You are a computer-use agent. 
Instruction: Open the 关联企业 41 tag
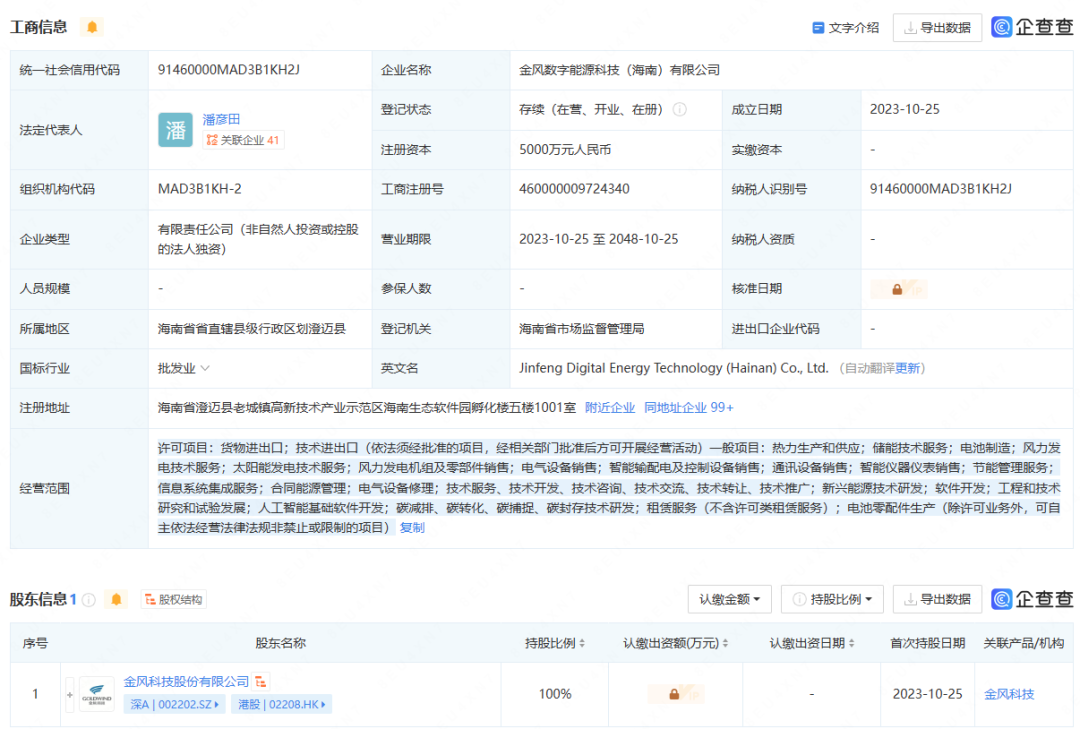click(x=243, y=140)
